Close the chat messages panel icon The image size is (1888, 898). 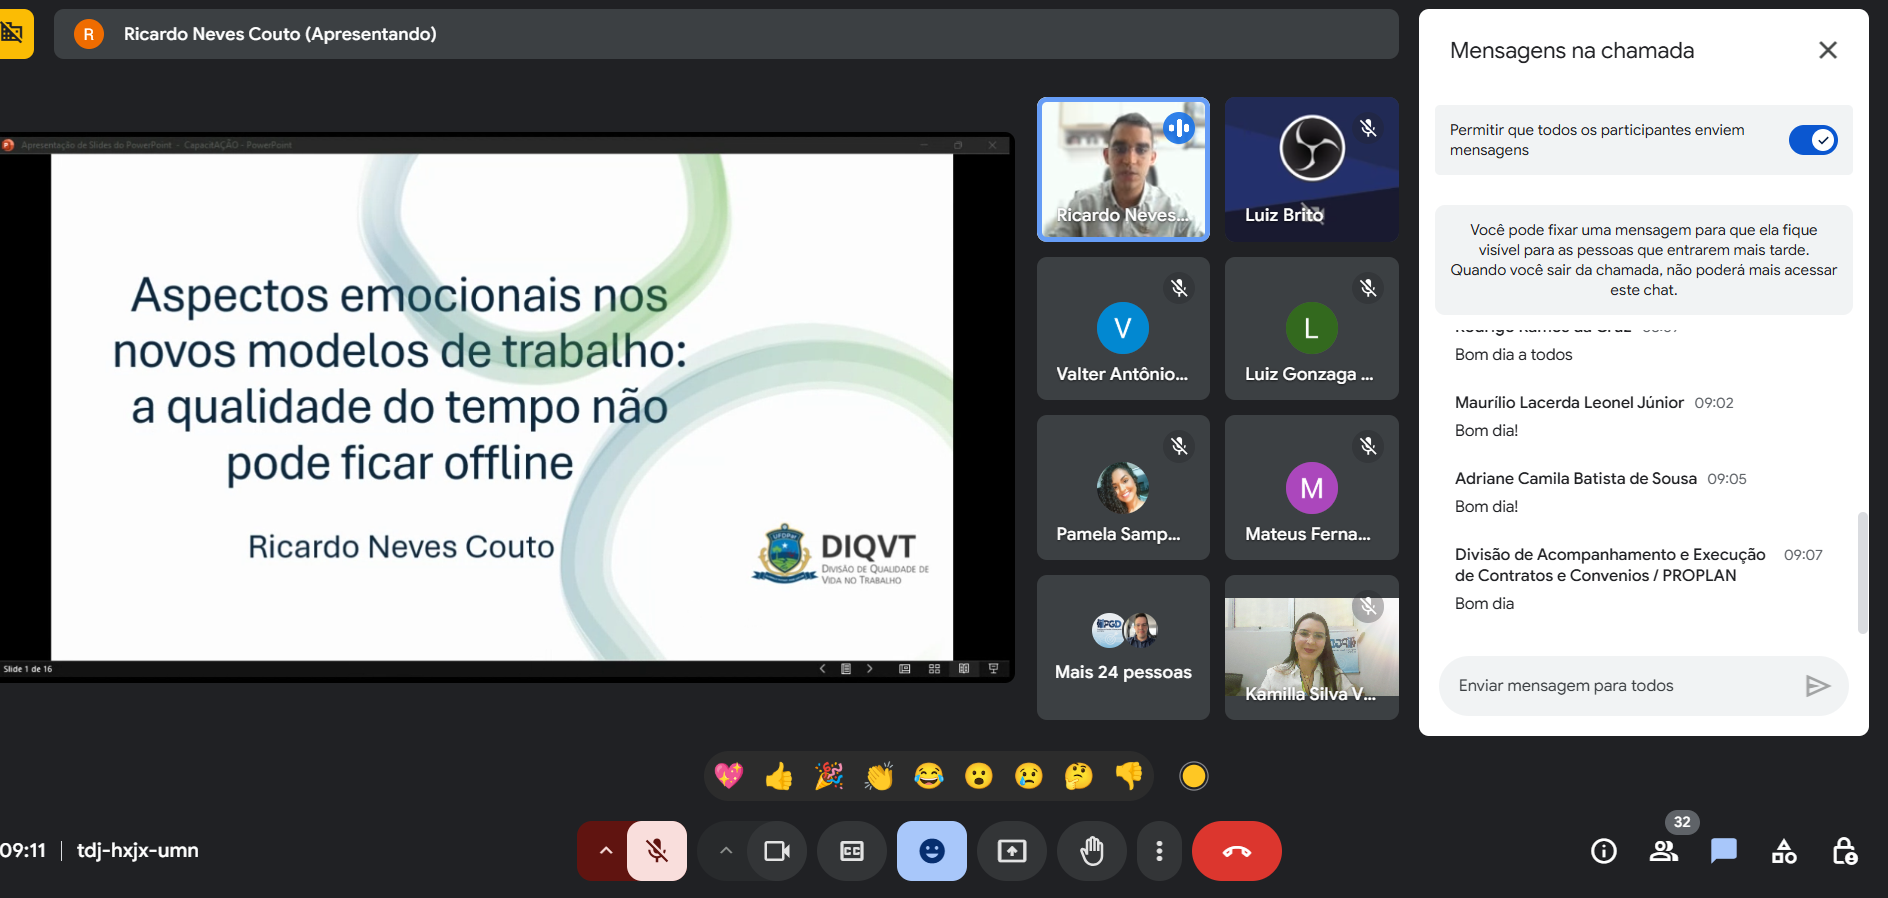(x=1723, y=851)
